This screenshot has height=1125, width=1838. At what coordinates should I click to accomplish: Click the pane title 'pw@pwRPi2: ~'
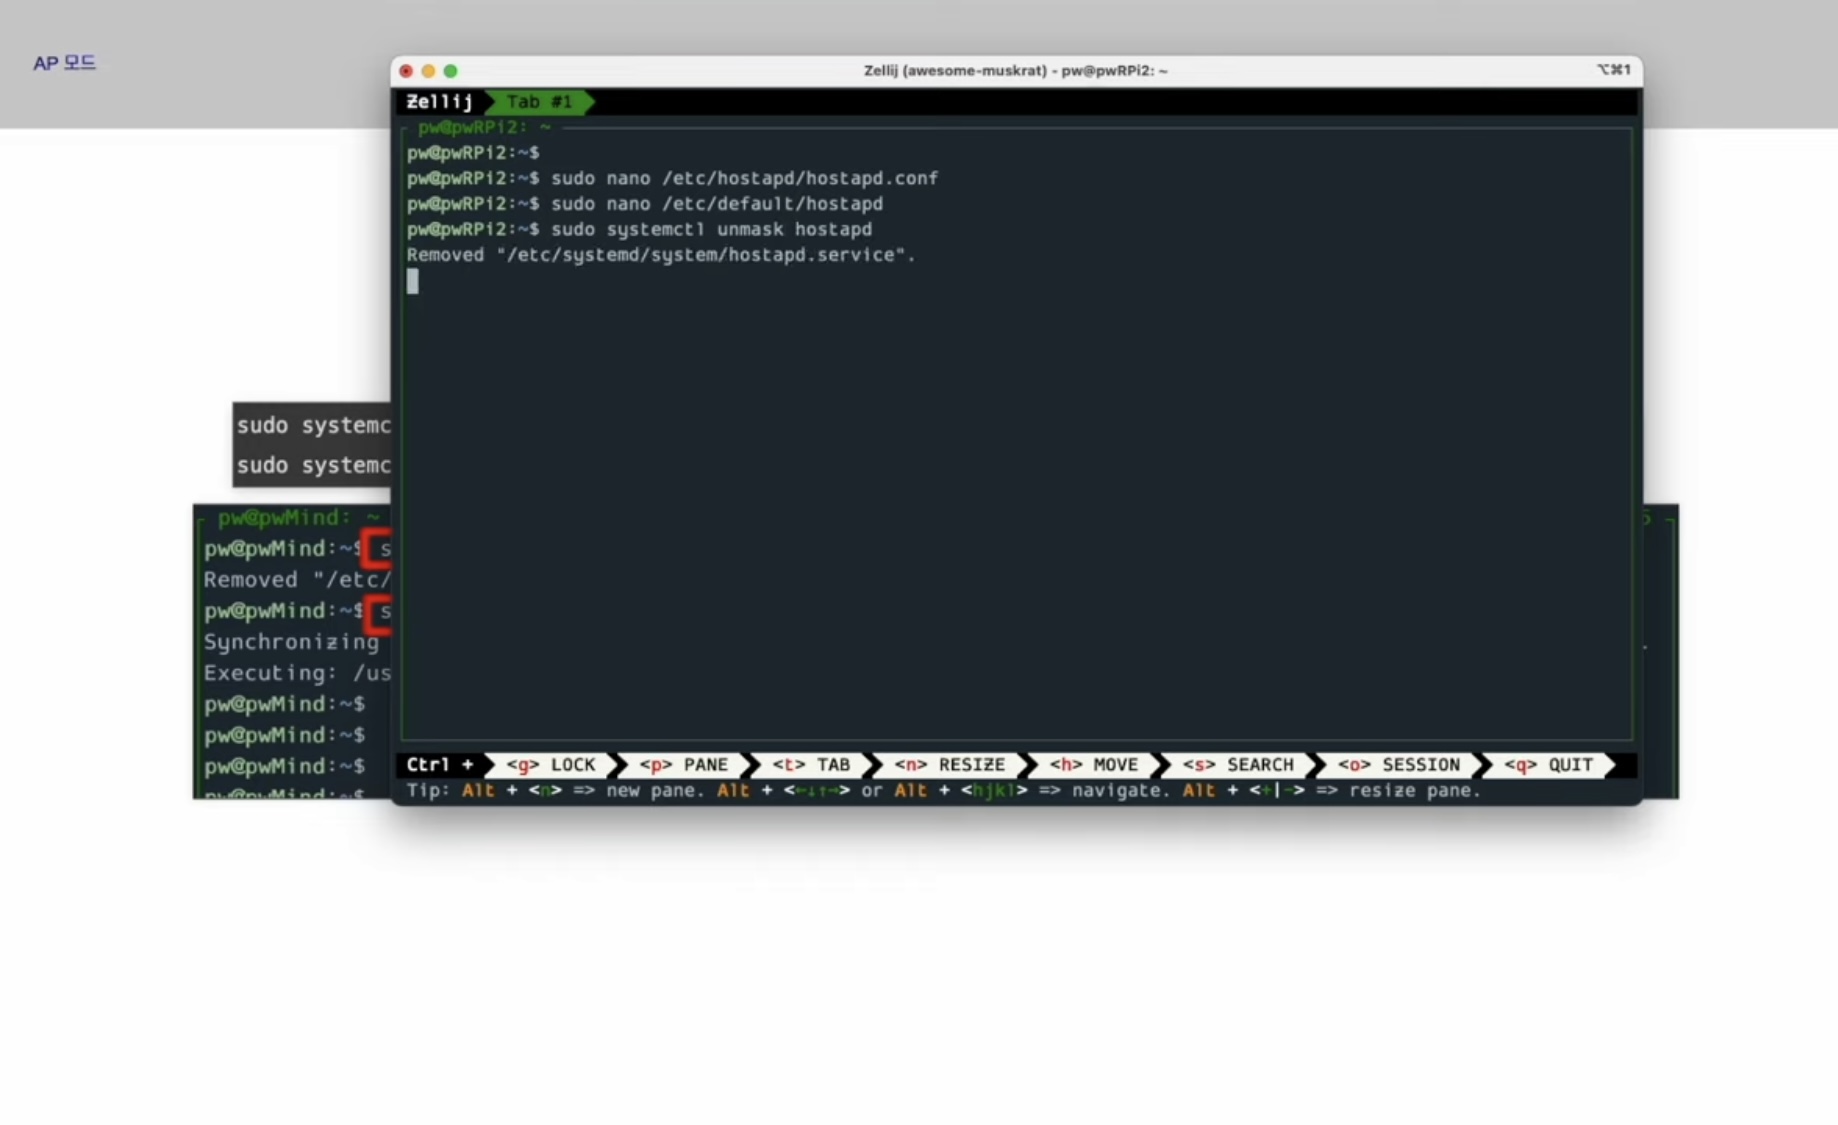coord(484,127)
